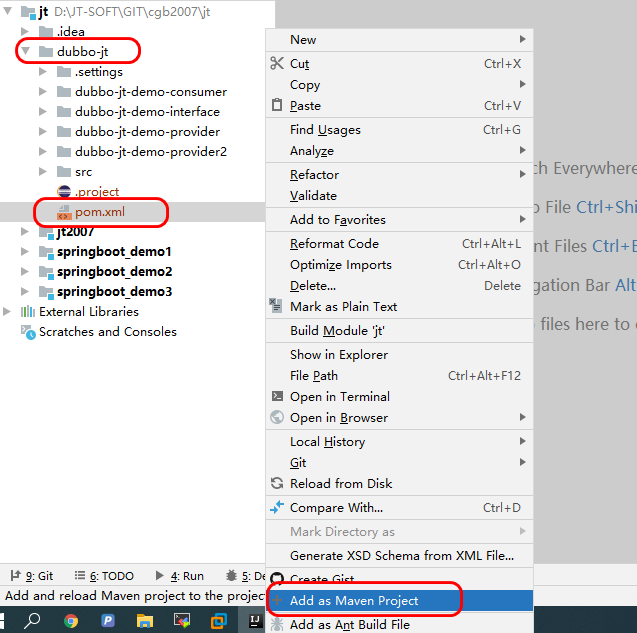The width and height of the screenshot is (637, 633).
Task: Choose Add as Maven Project
Action: point(399,600)
